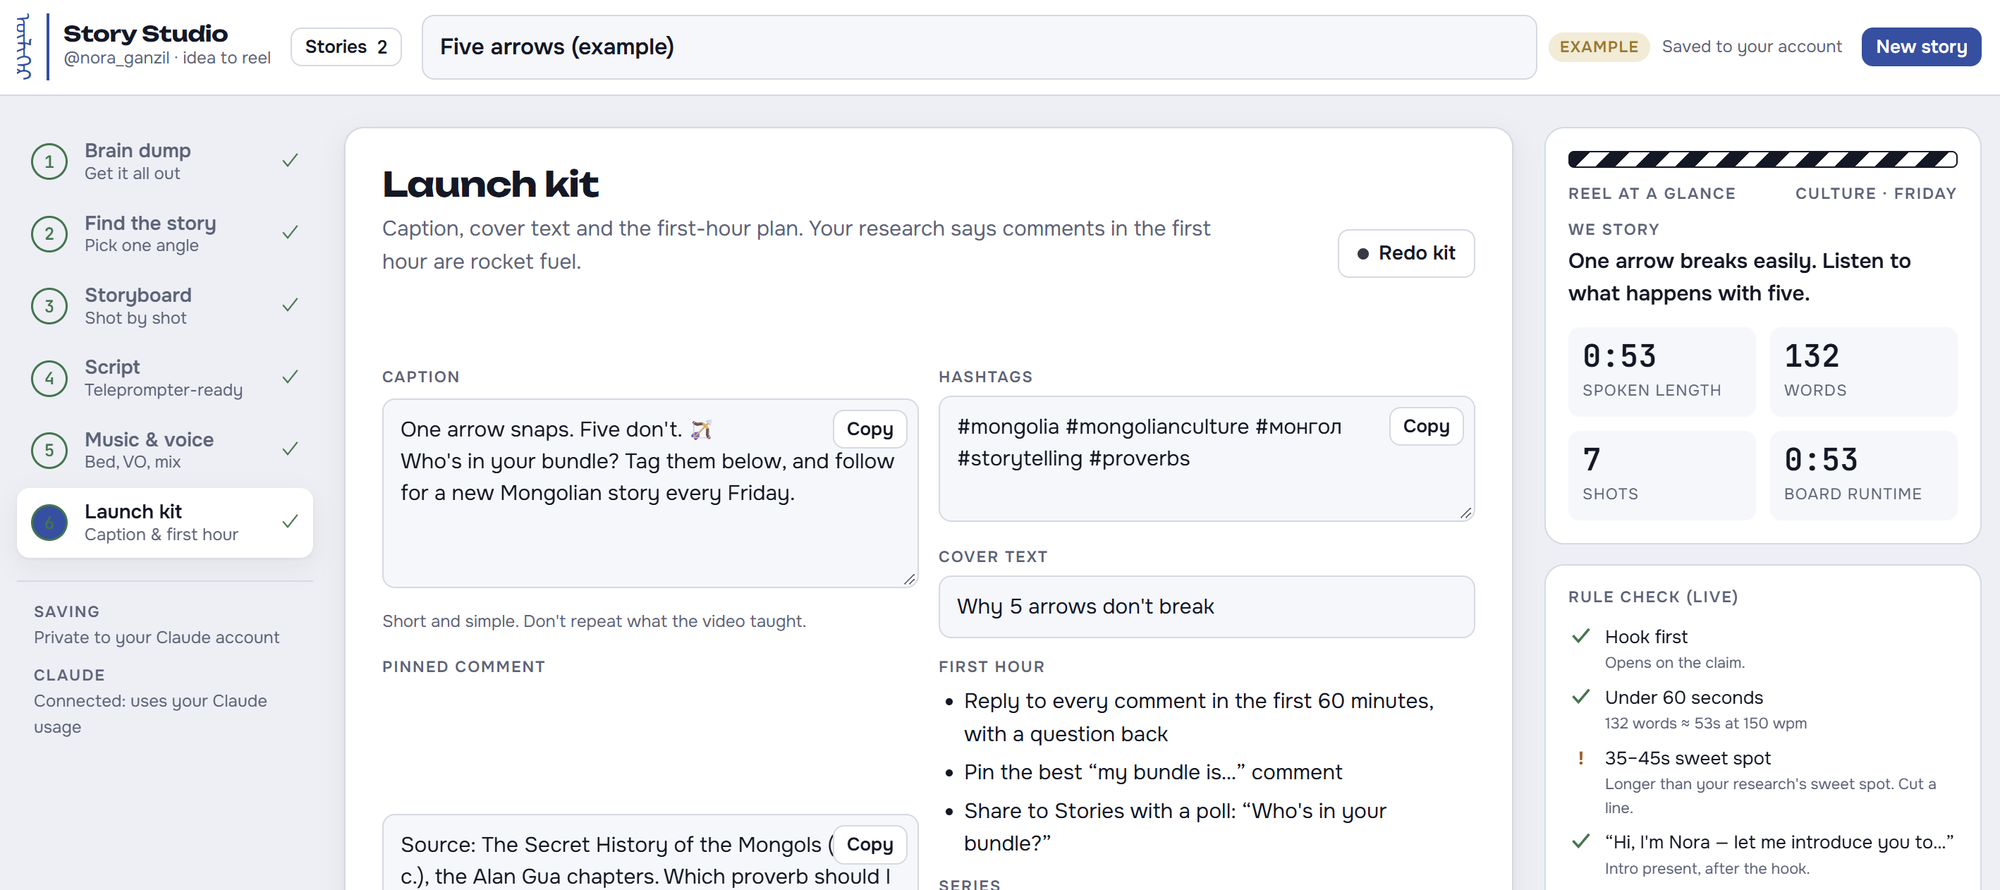Click the checkmark beside Storyboard
This screenshot has height=890, width=2000.
coord(290,304)
